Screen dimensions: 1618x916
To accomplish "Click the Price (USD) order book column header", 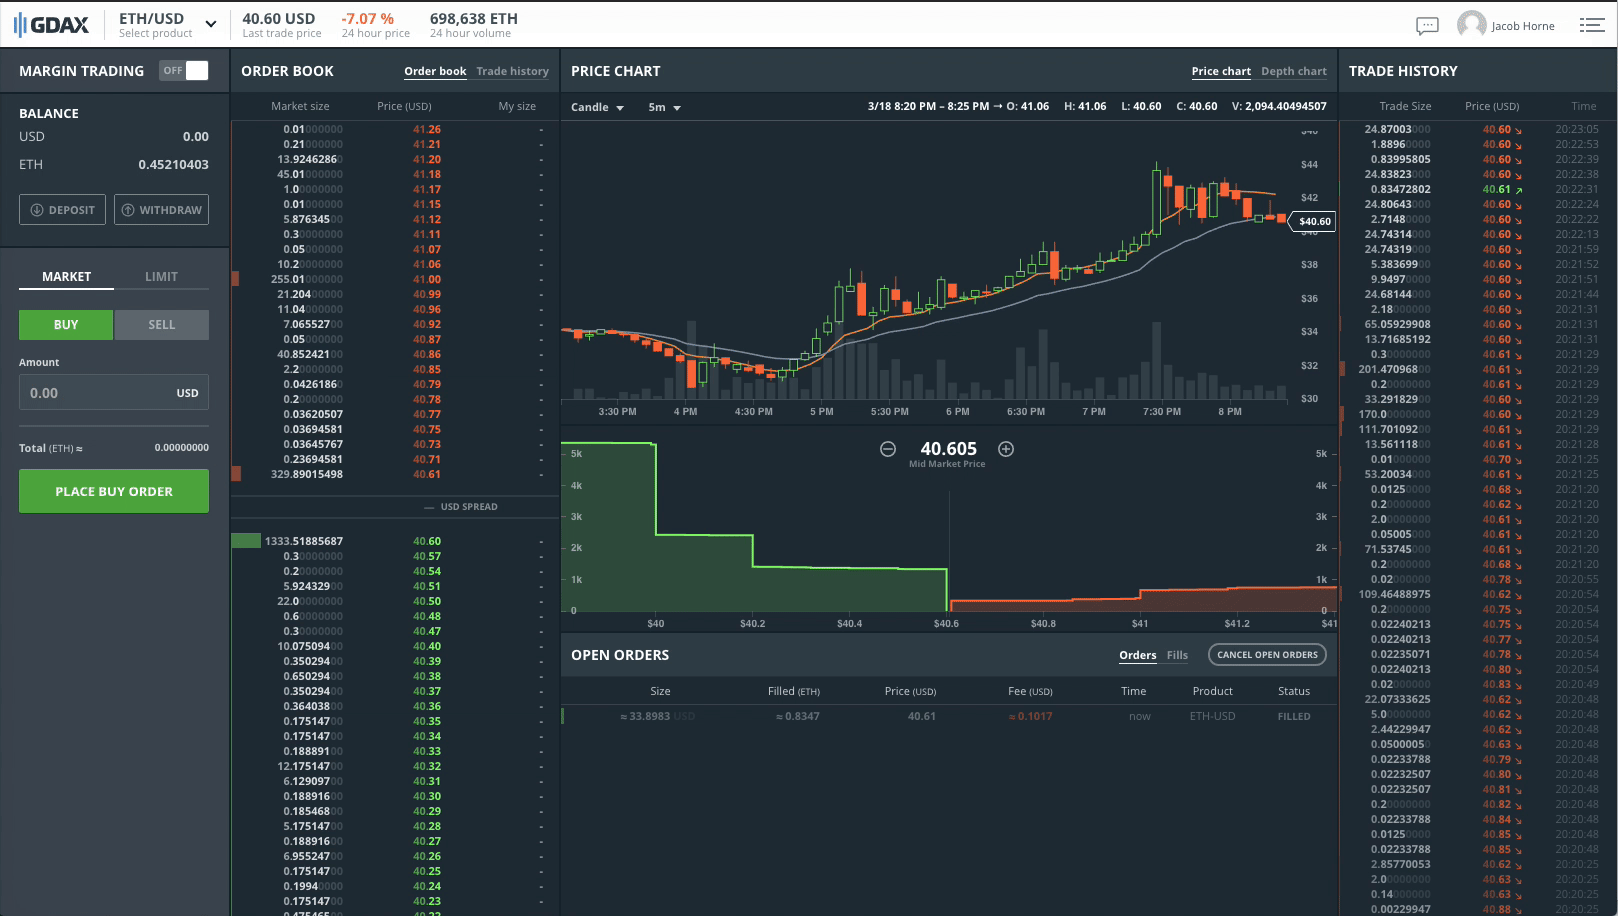I will [x=404, y=106].
